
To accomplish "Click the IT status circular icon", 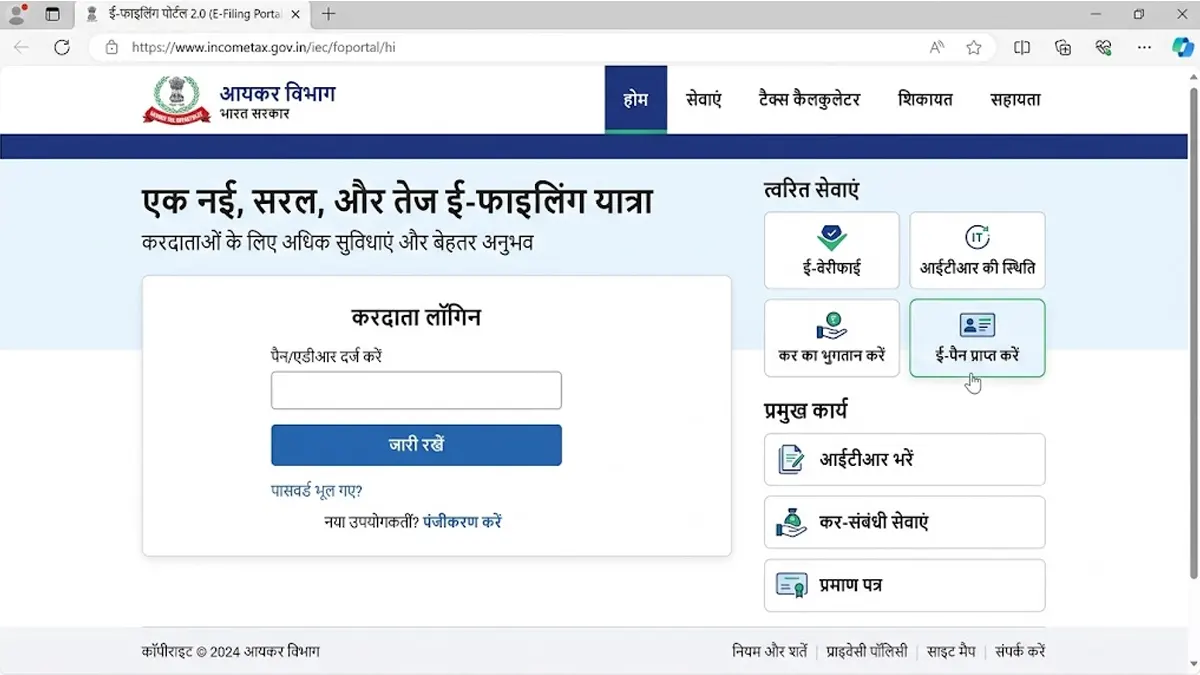I will [x=977, y=237].
